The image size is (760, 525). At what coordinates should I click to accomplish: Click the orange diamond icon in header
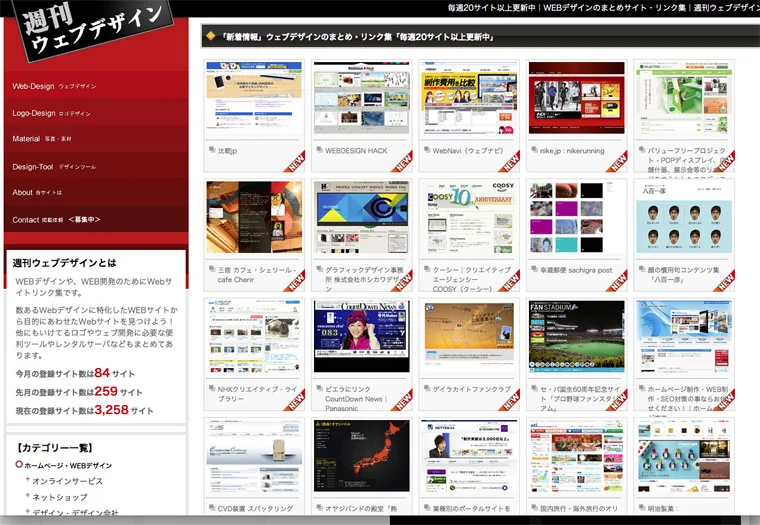(210, 36)
